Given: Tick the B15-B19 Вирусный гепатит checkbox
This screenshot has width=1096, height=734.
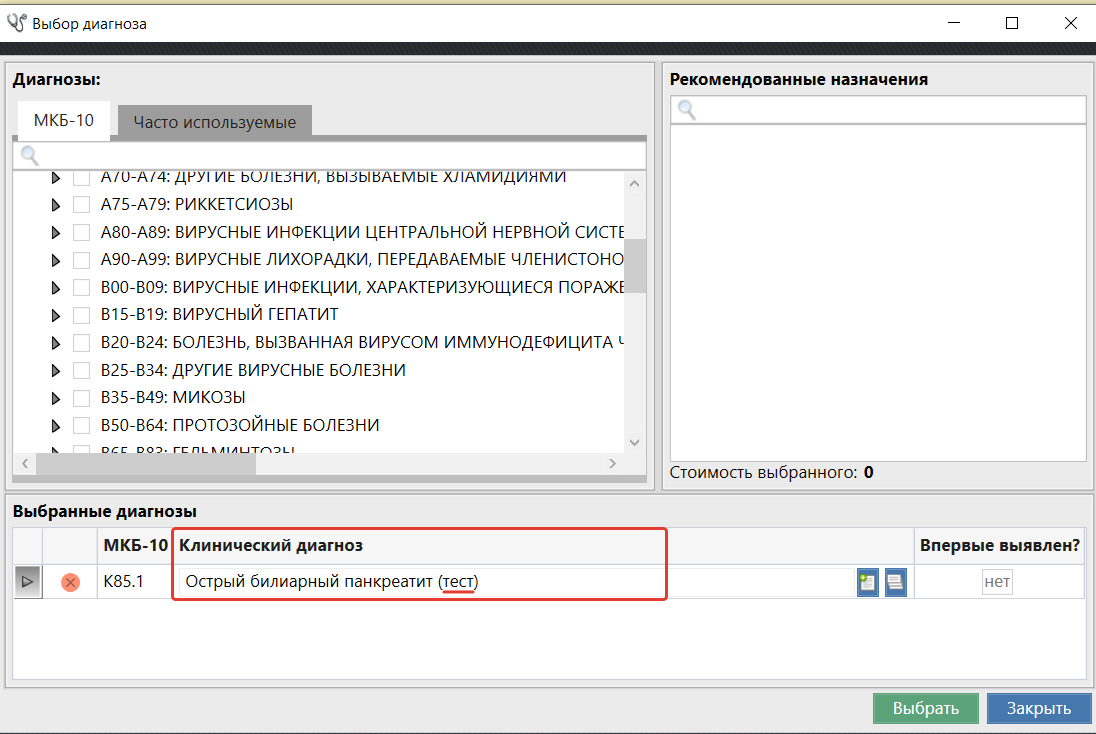Looking at the screenshot, I should click(x=82, y=315).
